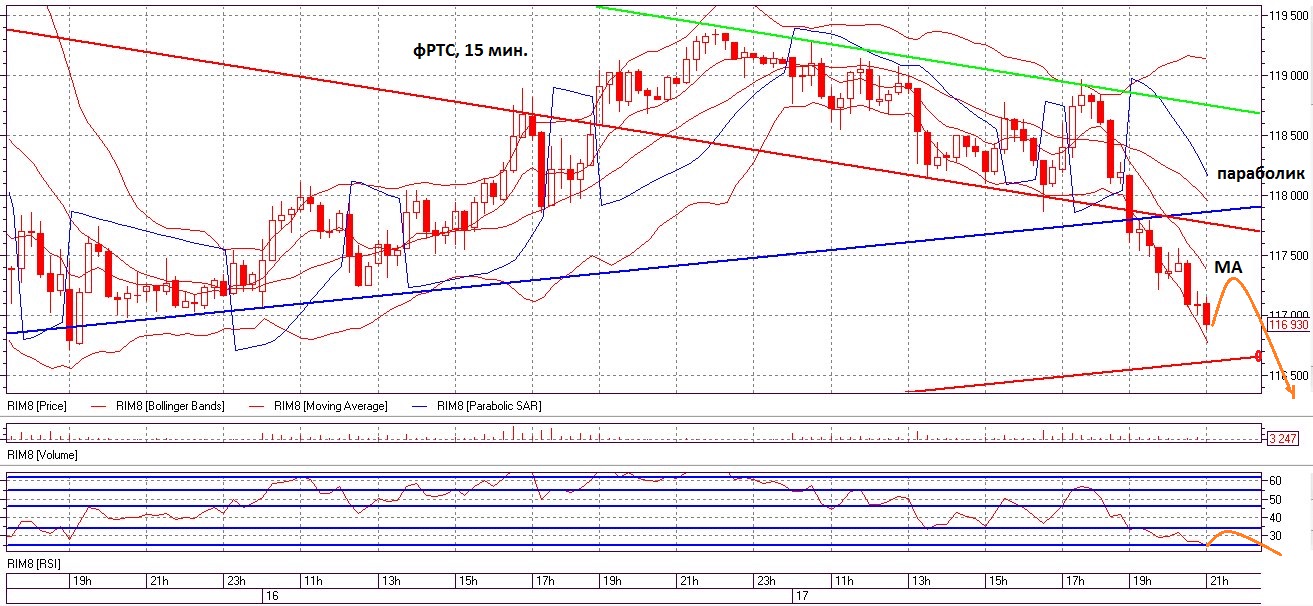Click the RIM8 [RSI] panel label
This screenshot has height=606, width=1313.
pos(32,565)
